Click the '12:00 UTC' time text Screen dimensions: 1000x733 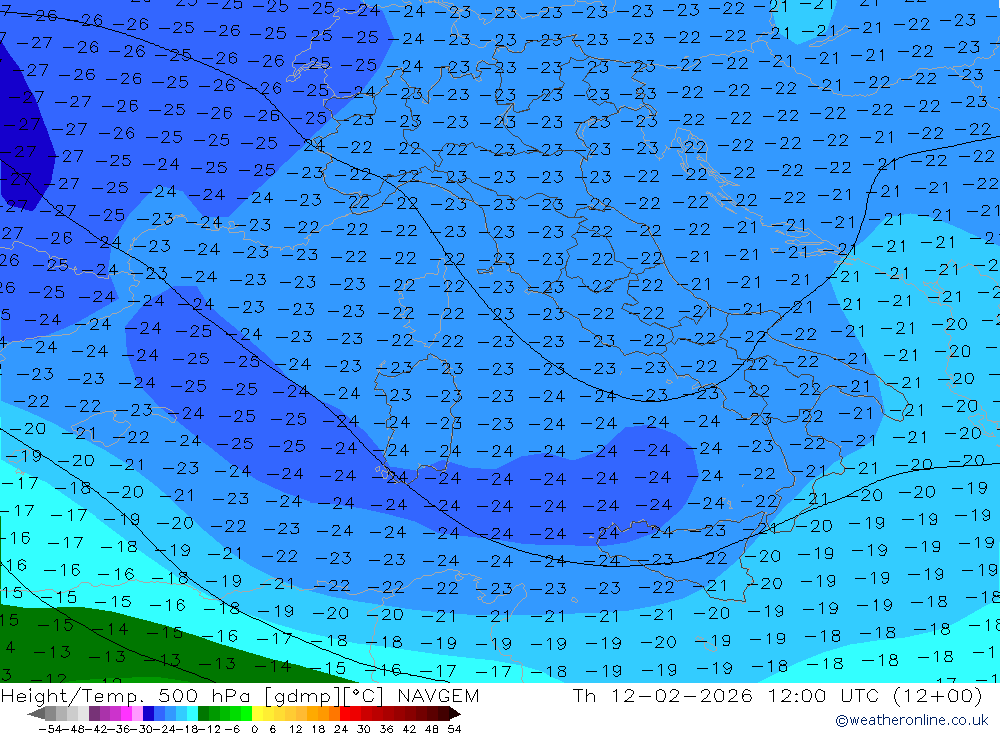[823, 695]
